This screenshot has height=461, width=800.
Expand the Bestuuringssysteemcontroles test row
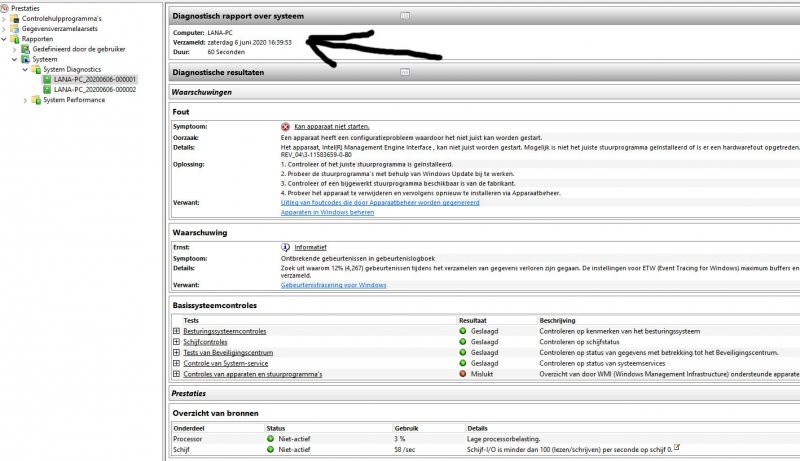[x=177, y=331]
